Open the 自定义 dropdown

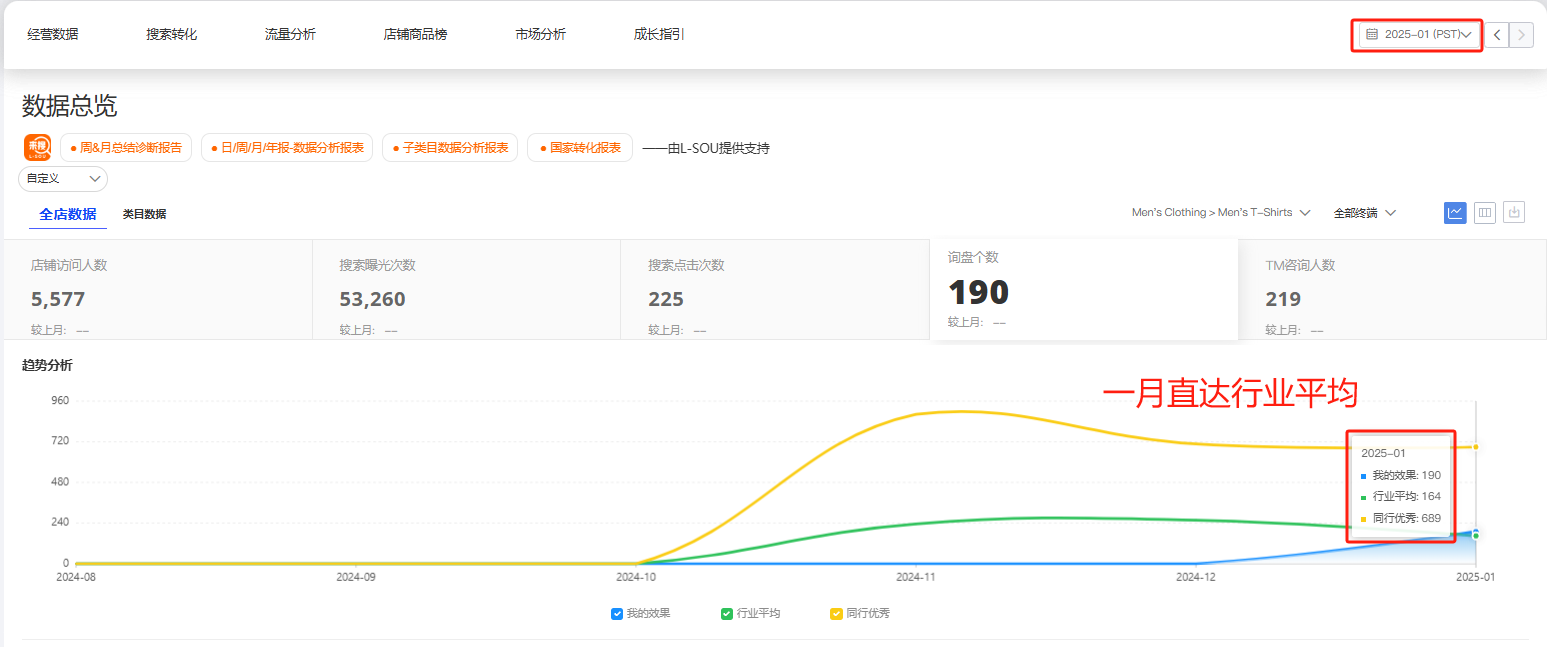(63, 179)
